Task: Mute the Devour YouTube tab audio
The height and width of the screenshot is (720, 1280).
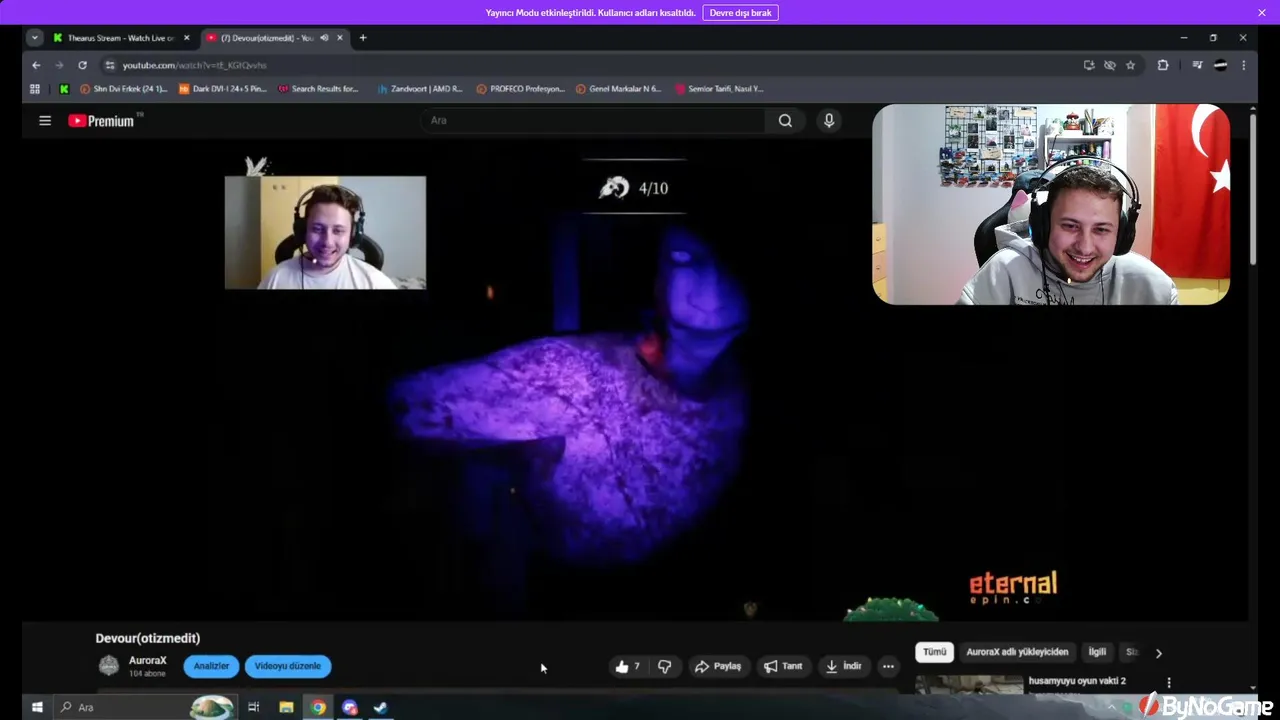Action: point(324,38)
